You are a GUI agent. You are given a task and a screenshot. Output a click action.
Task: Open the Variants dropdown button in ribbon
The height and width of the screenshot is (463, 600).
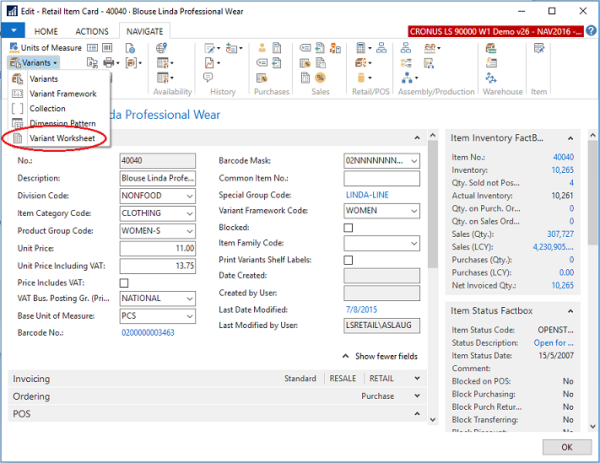point(34,62)
